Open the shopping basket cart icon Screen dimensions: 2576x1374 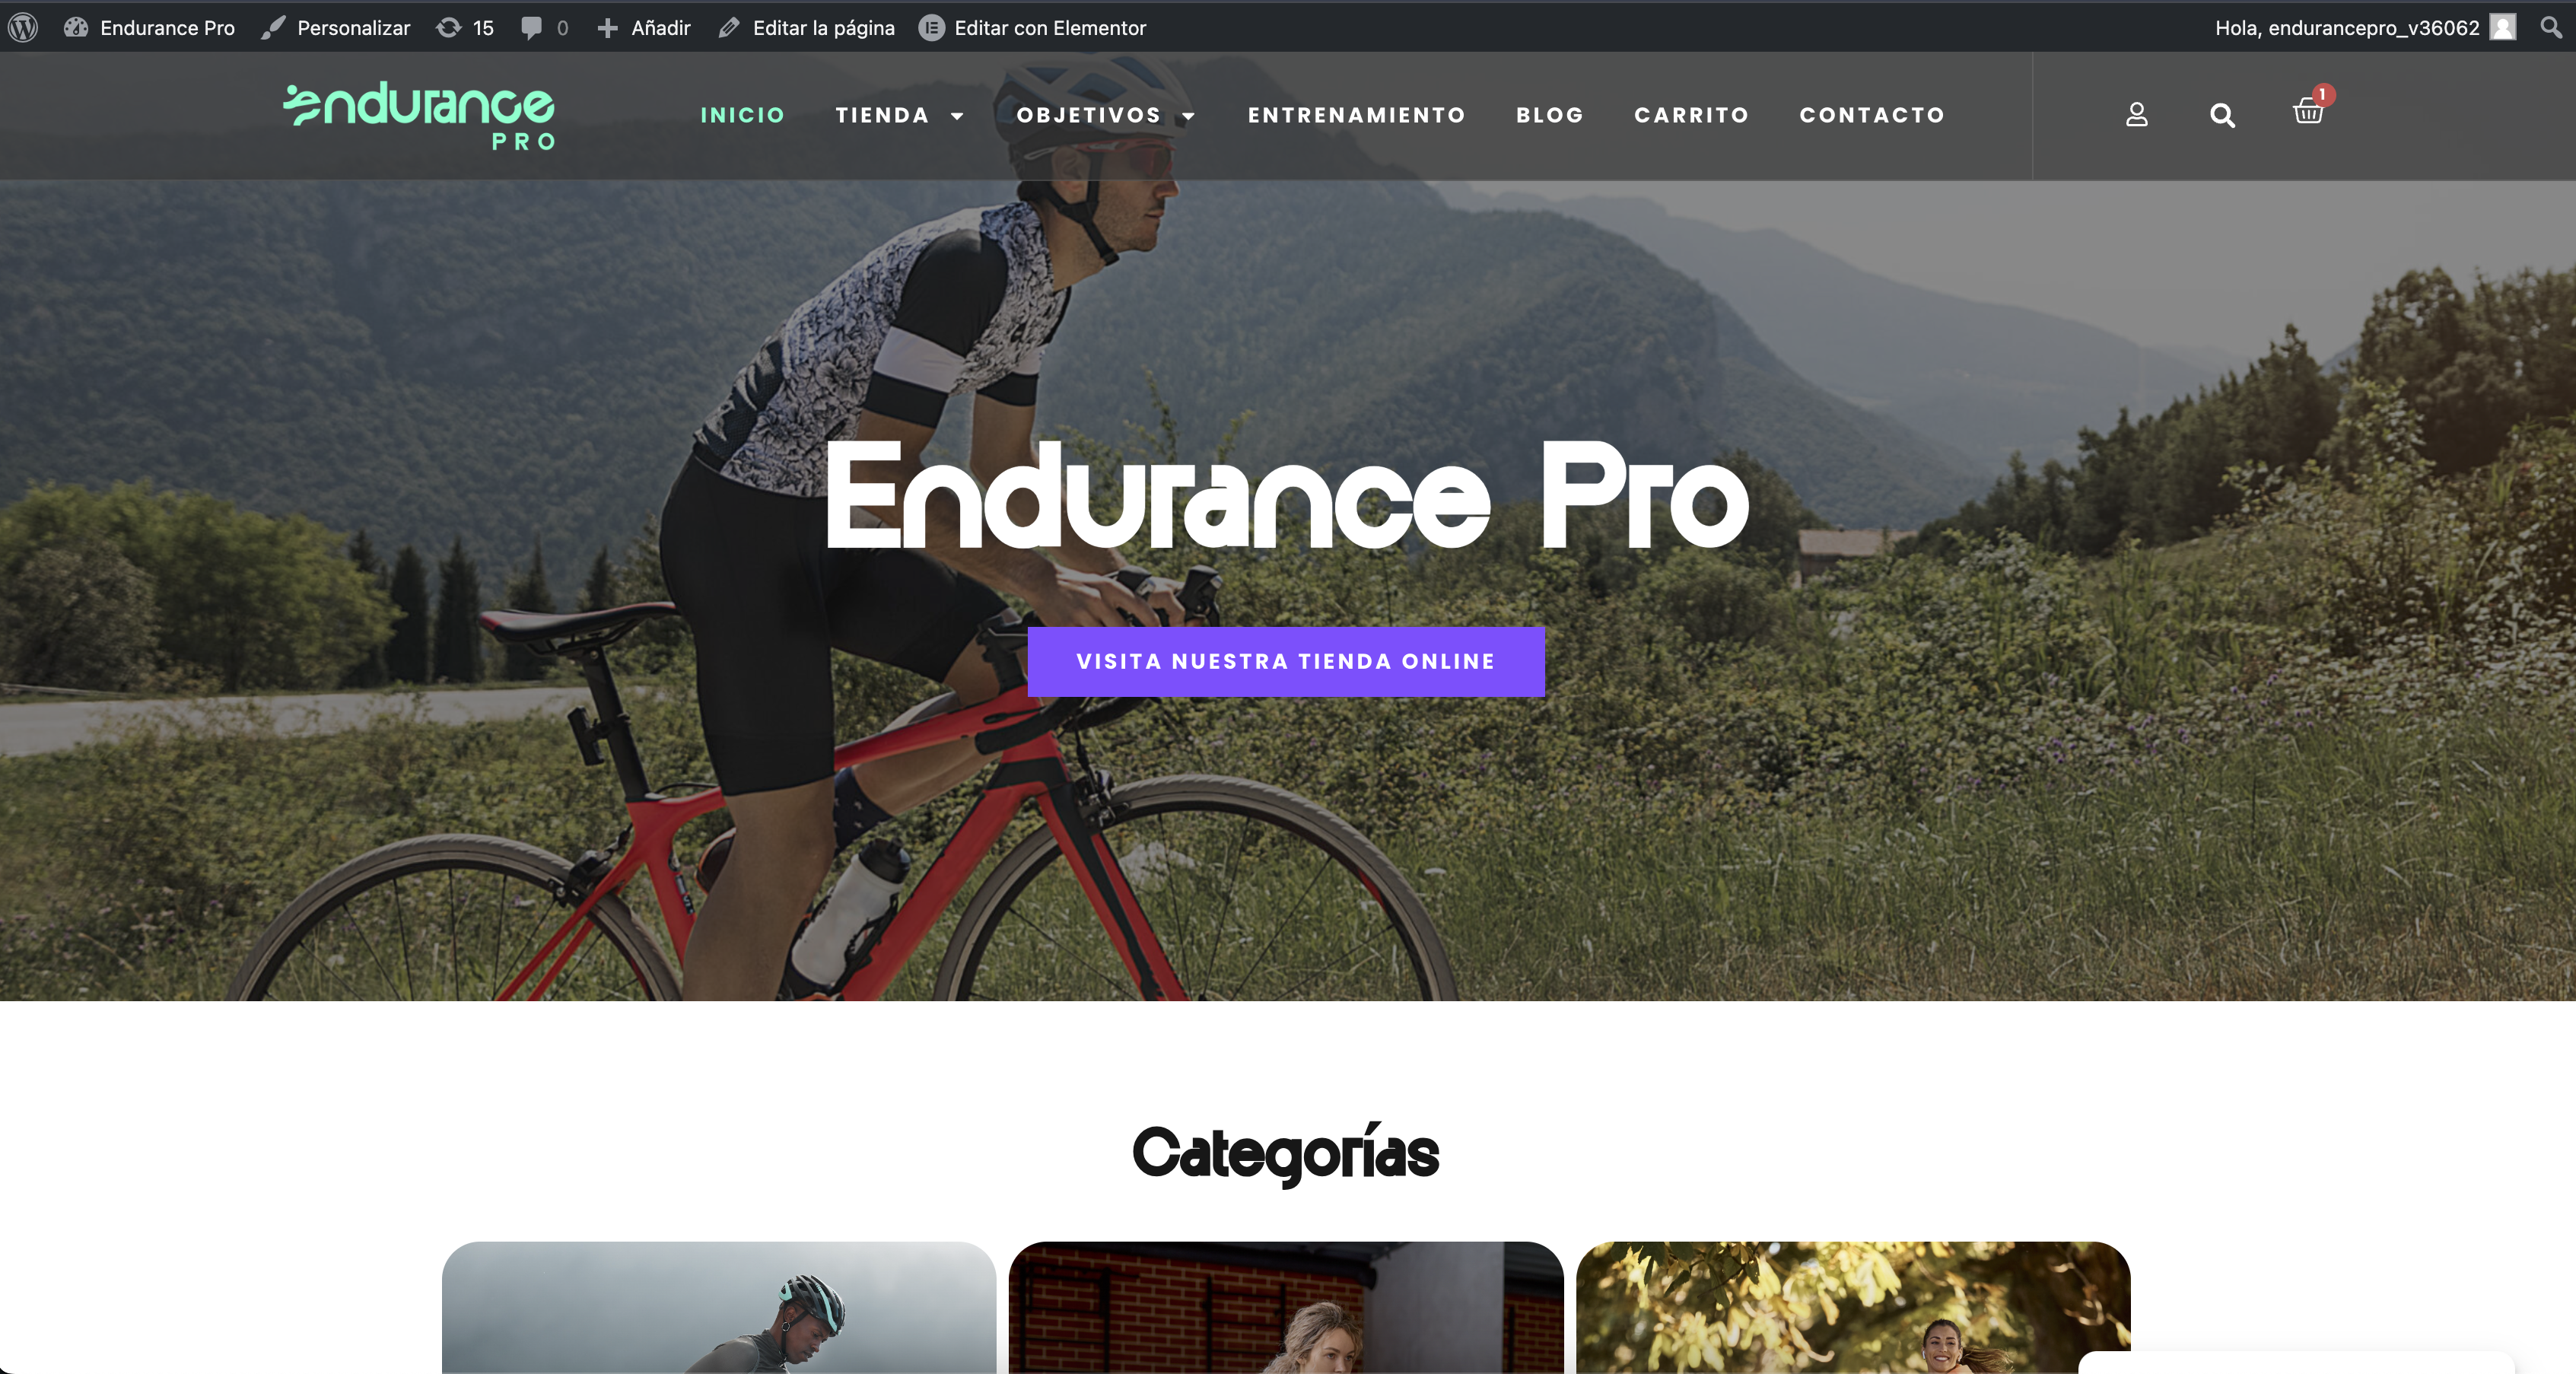pyautogui.click(x=2308, y=111)
